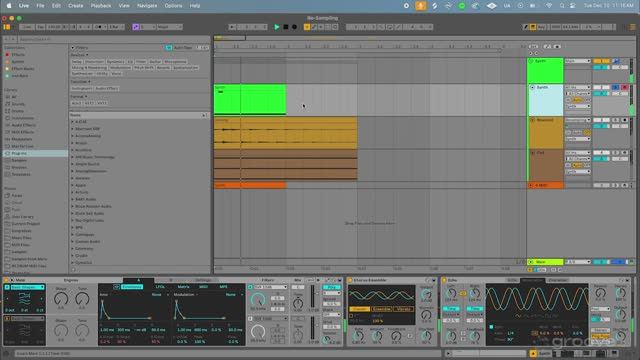Click the Chorus-Ensemble Rate knob

[358, 336]
